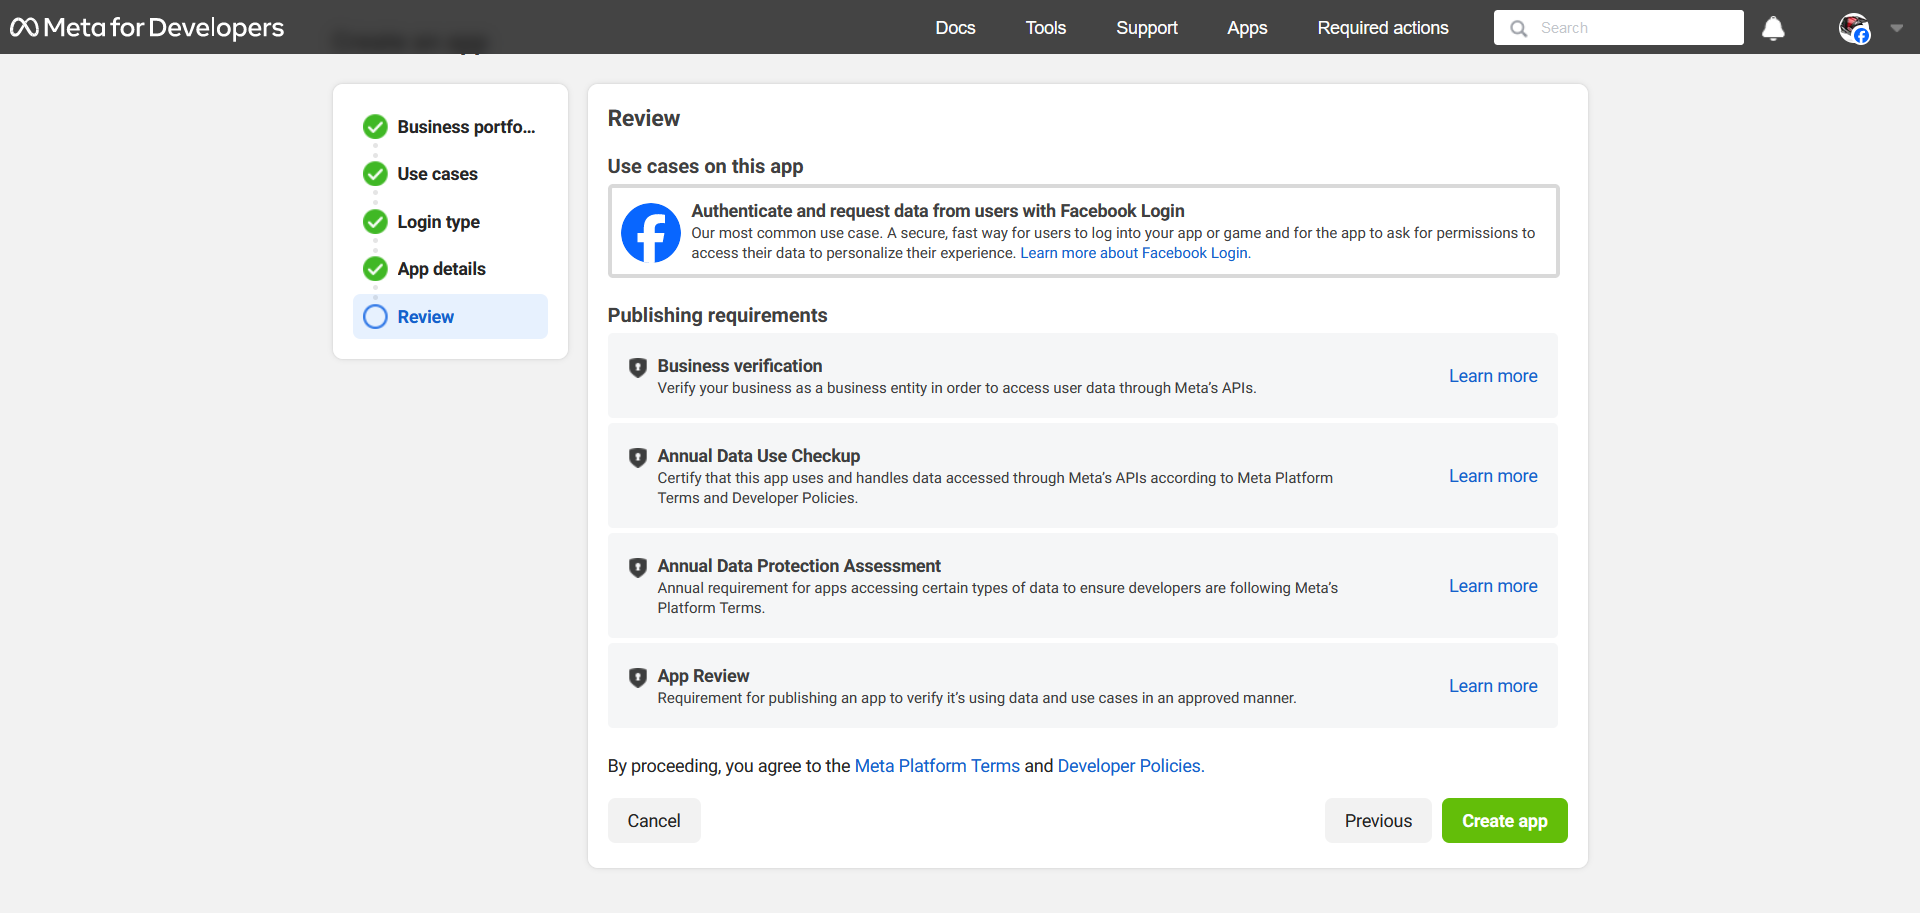Click the Facebook Login use case title
This screenshot has width=1920, height=913.
tap(938, 211)
